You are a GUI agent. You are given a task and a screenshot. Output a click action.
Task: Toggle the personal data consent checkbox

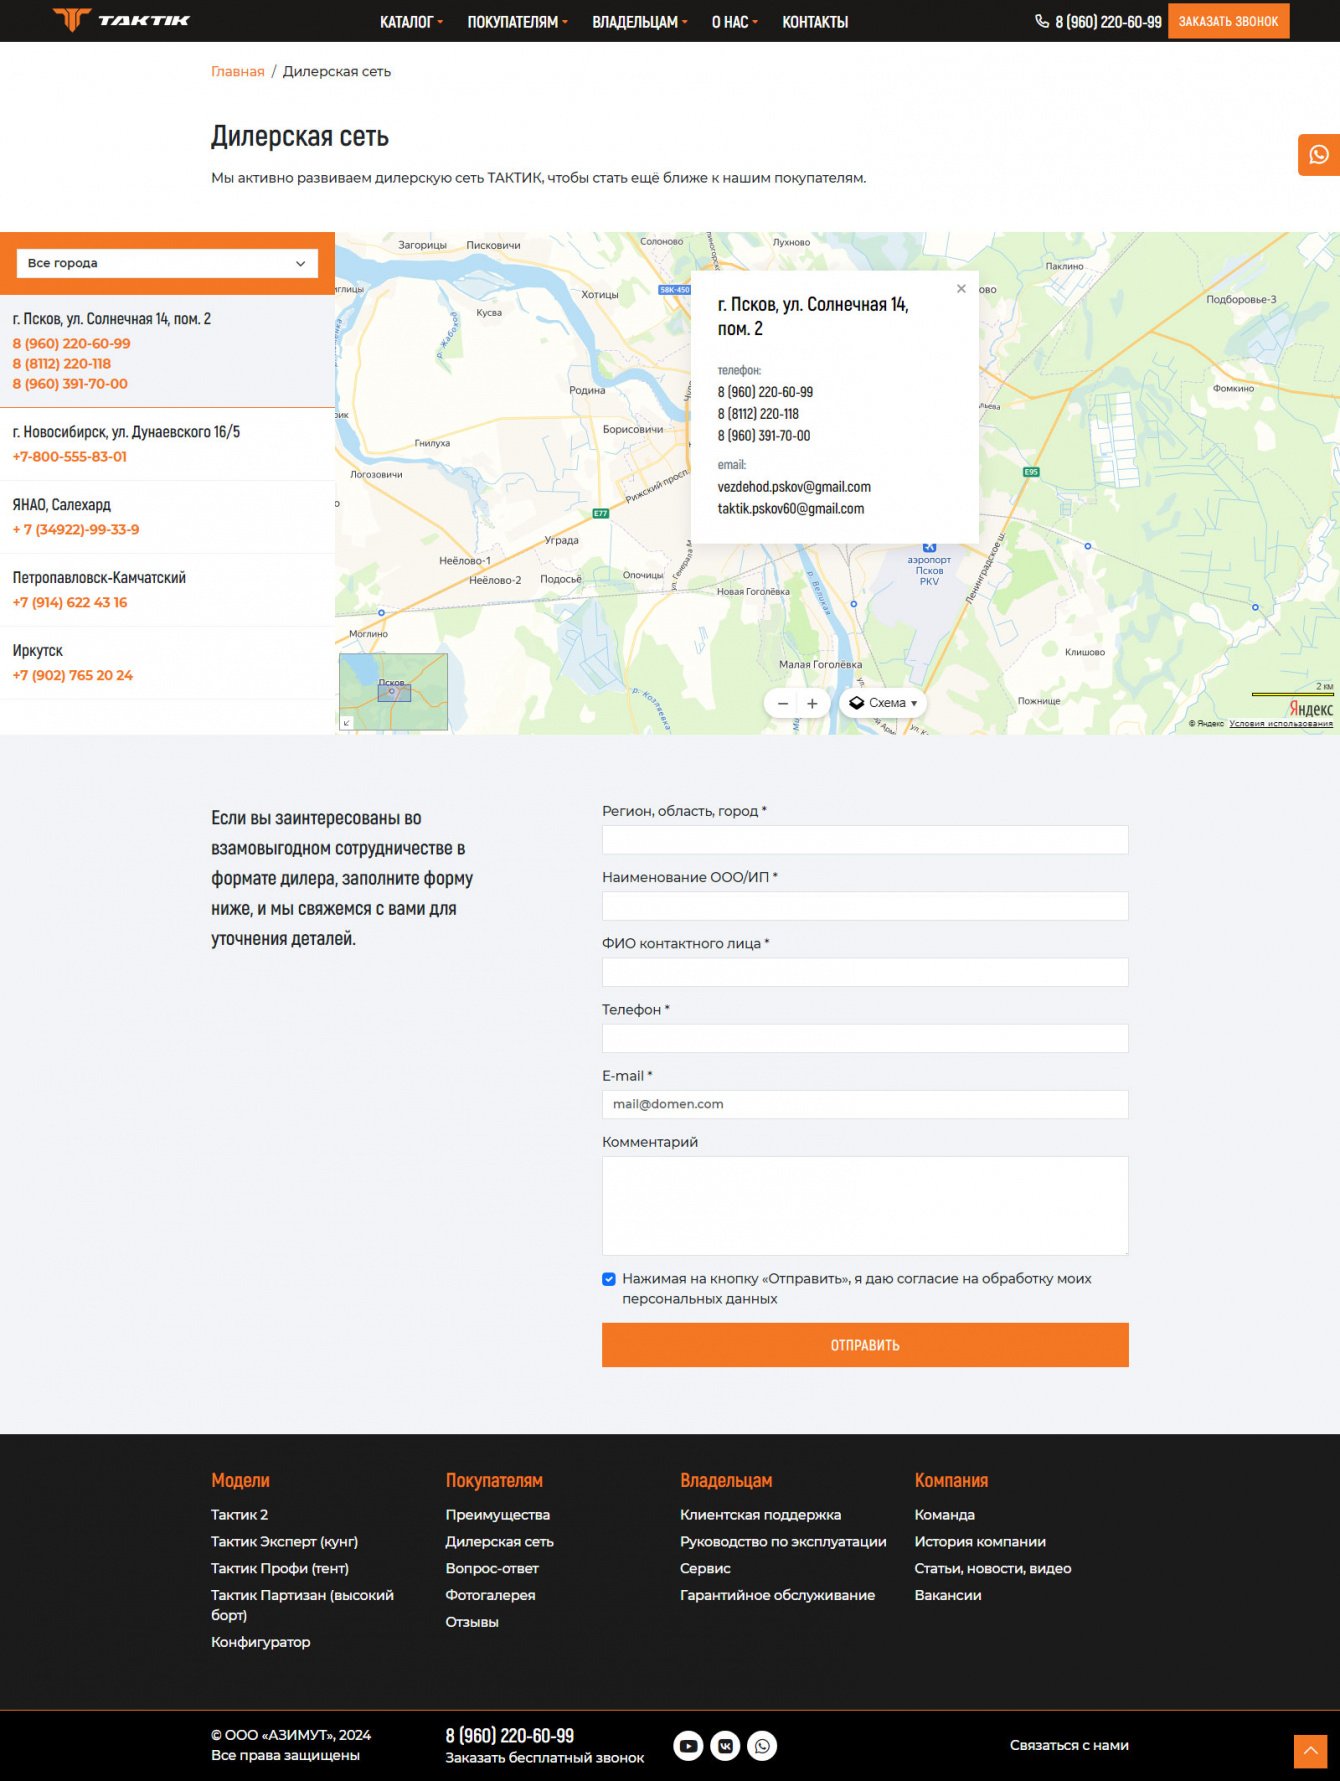click(609, 1279)
